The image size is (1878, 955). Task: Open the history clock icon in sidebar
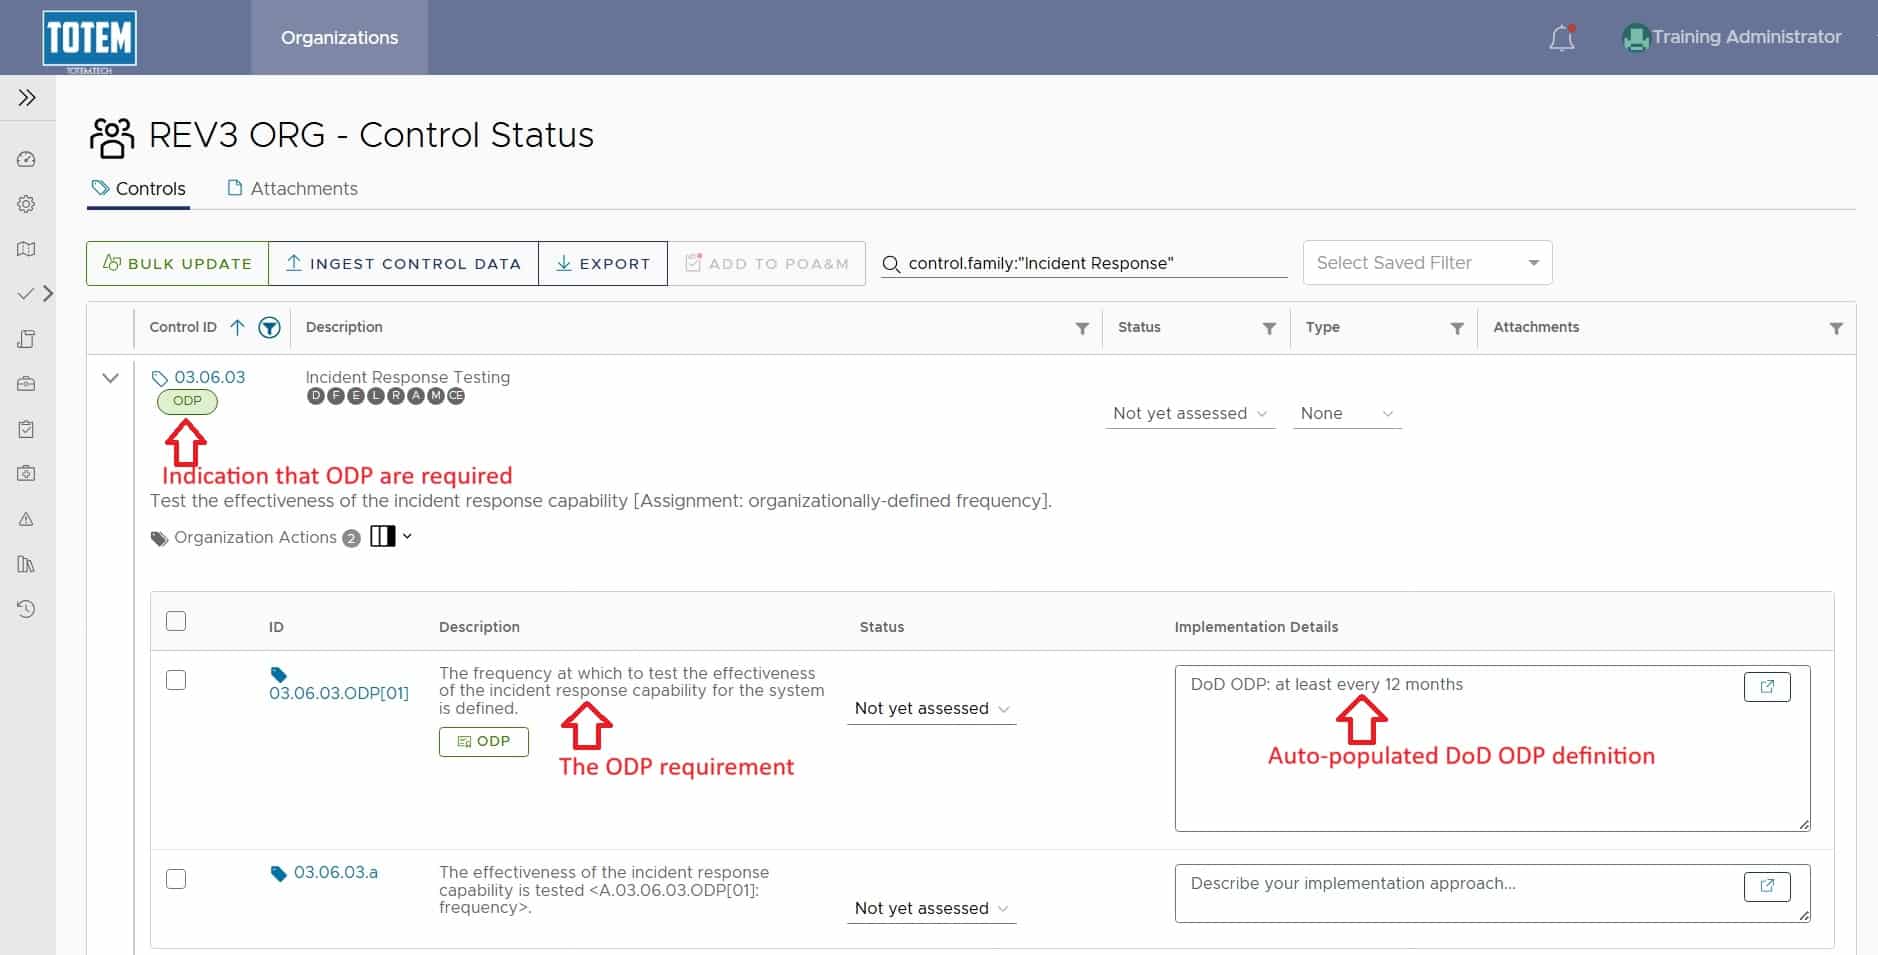pyautogui.click(x=27, y=609)
